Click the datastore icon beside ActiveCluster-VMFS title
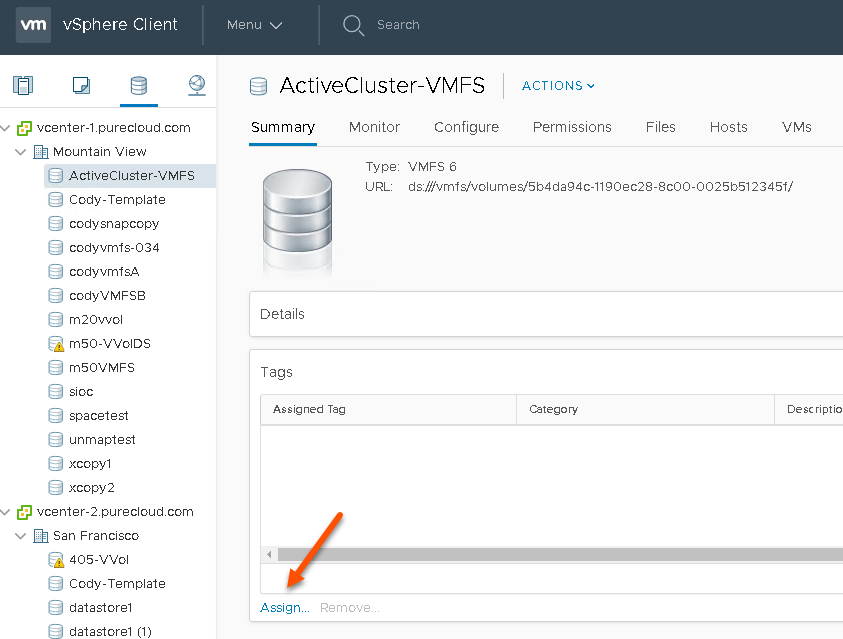The height and width of the screenshot is (639, 843). pyautogui.click(x=259, y=86)
